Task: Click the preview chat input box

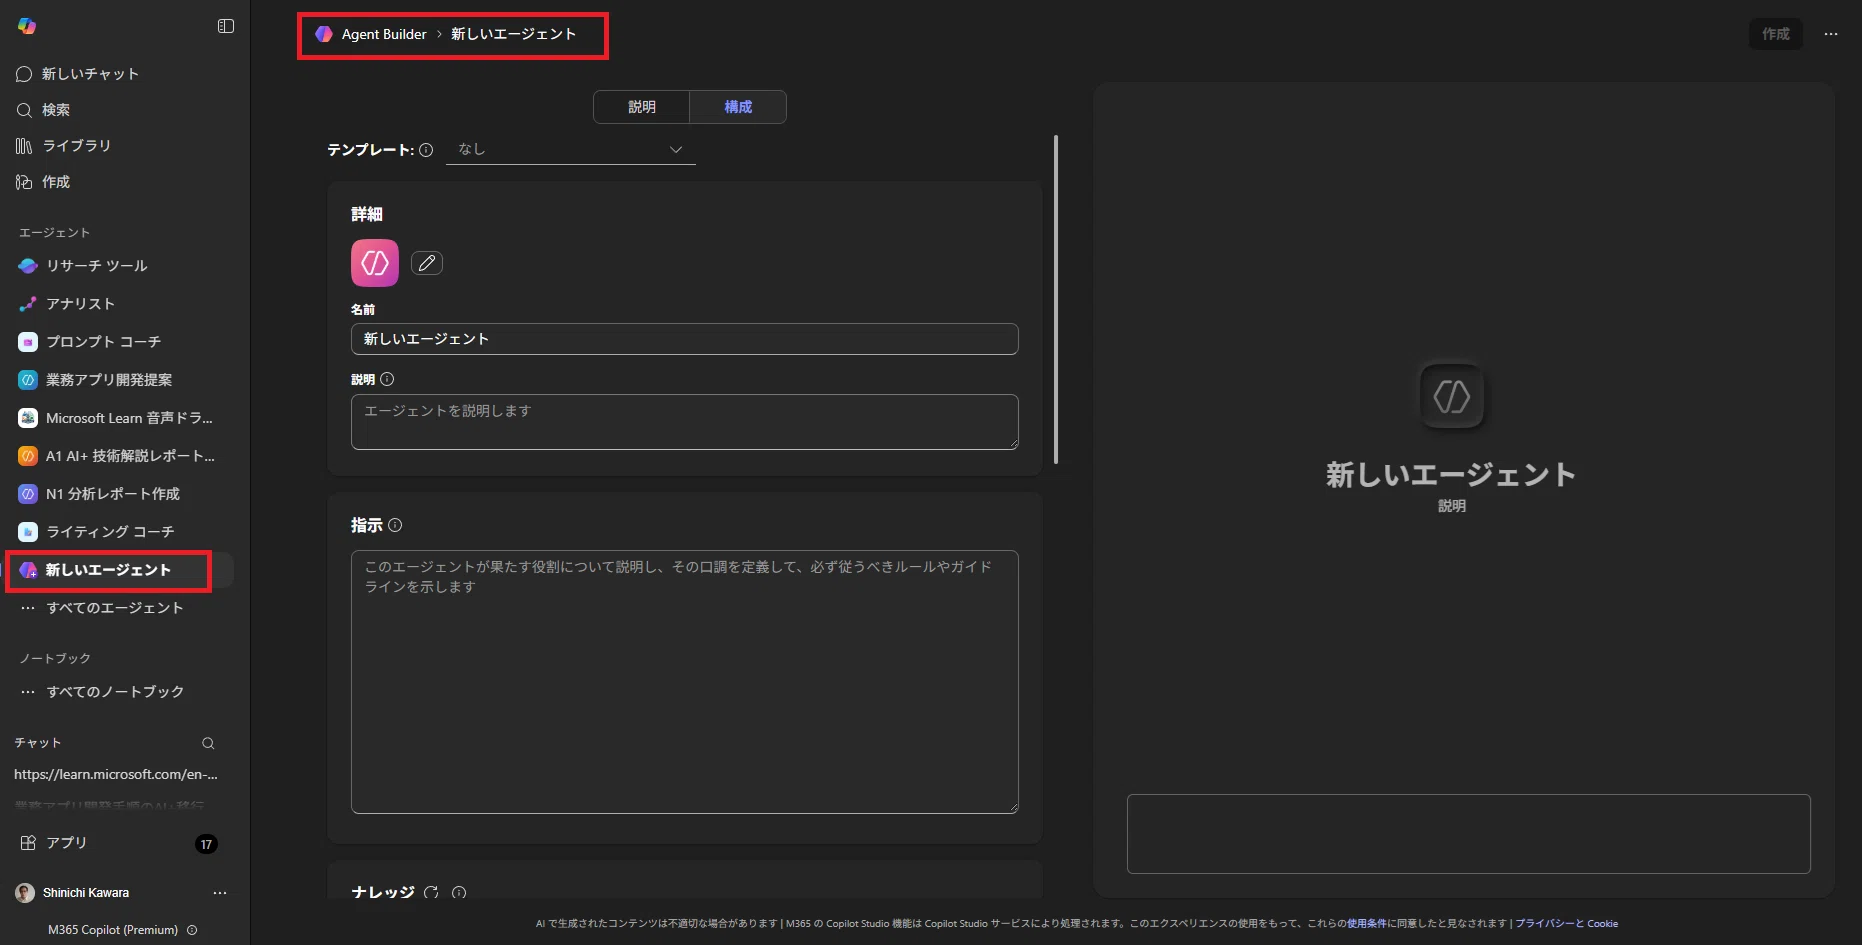Action: 1469,834
